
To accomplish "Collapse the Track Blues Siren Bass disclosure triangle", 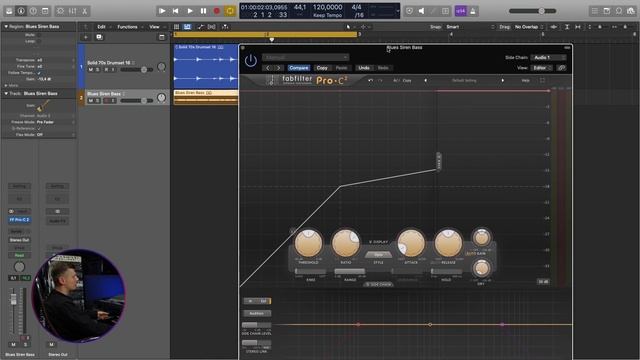I will 6,93.
